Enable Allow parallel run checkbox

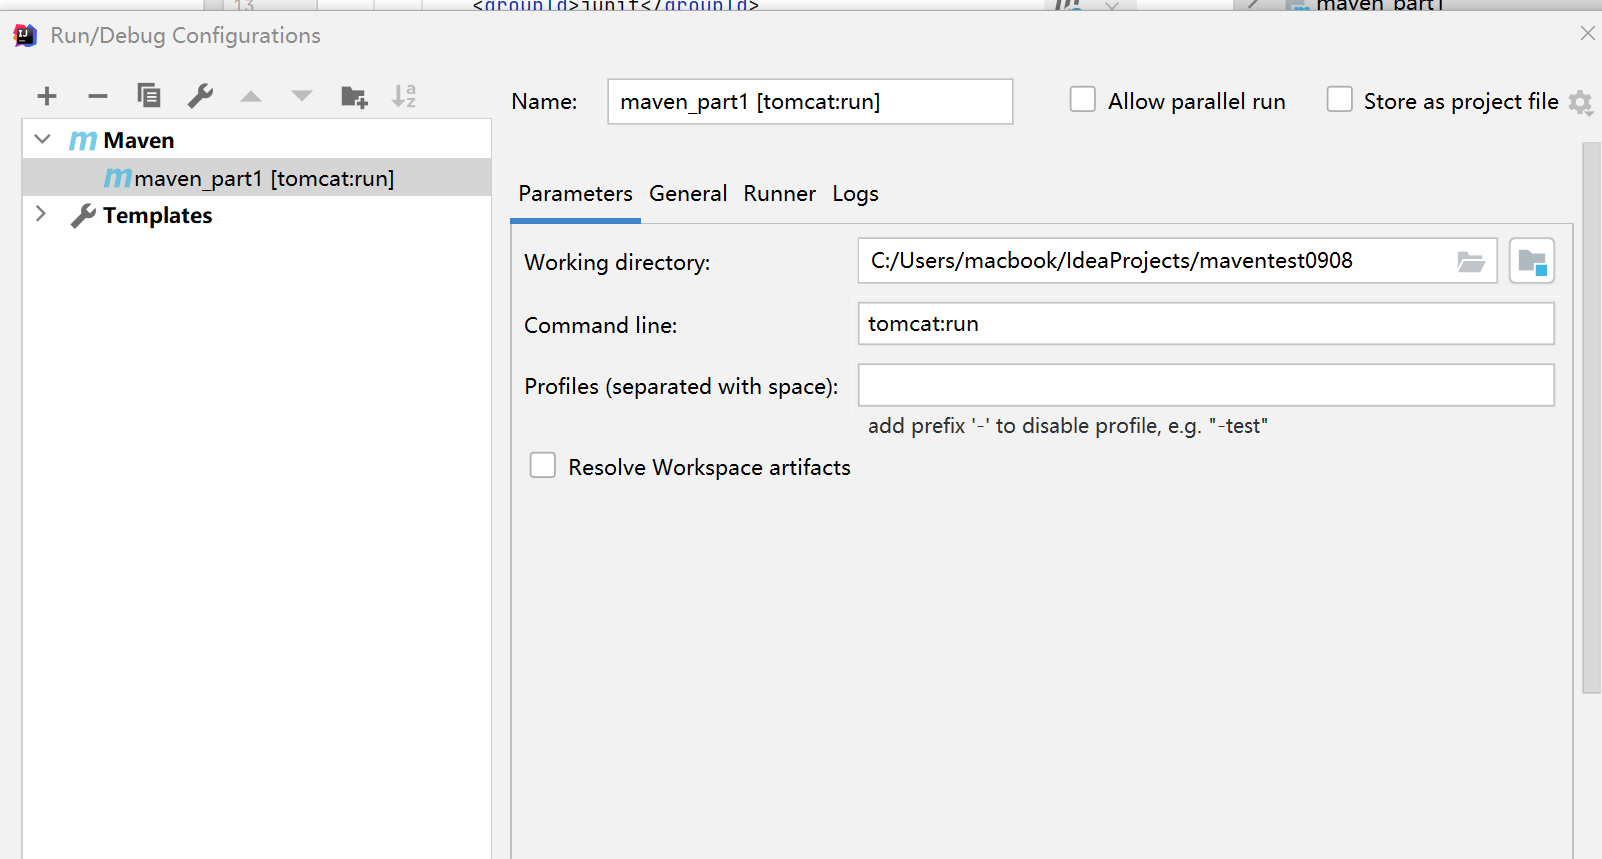pos(1083,100)
